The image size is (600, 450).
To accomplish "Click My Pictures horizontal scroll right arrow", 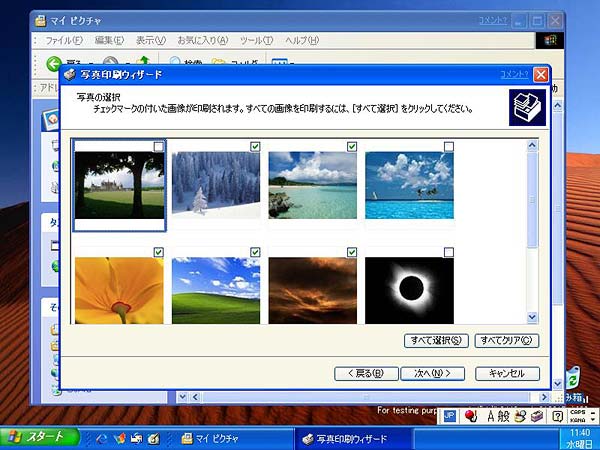I will (544, 397).
